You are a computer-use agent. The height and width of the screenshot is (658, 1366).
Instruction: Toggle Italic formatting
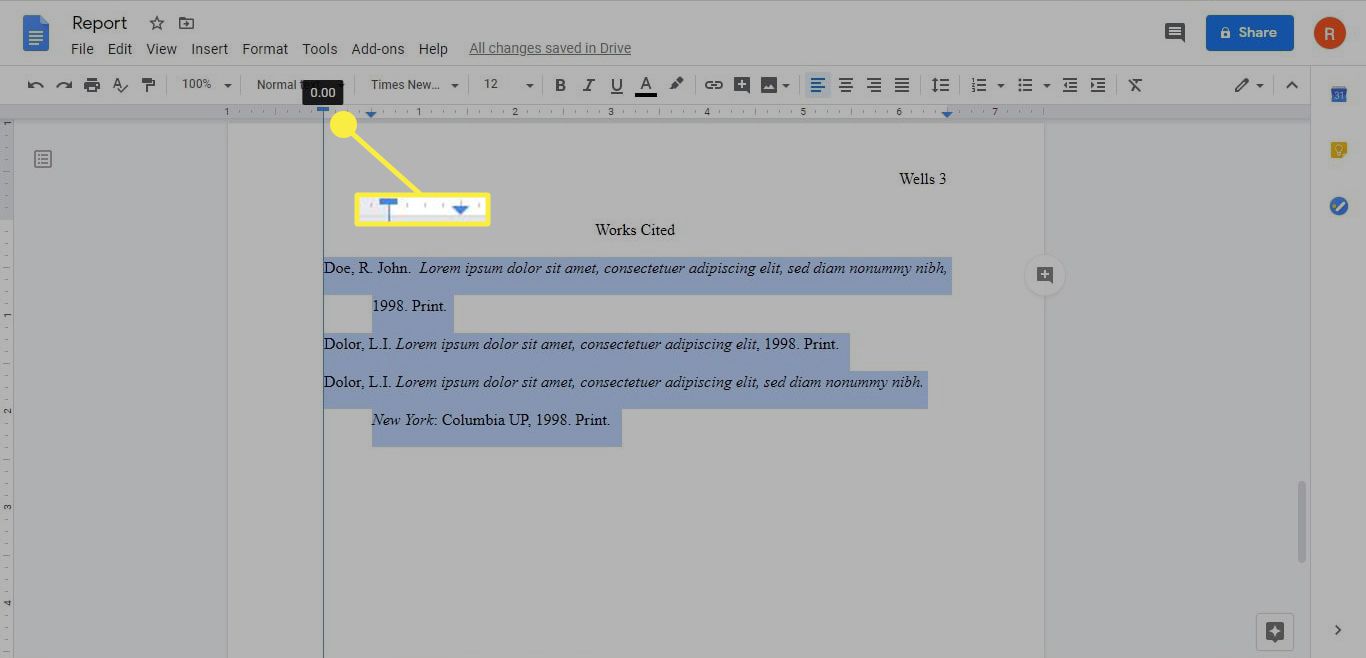click(588, 85)
